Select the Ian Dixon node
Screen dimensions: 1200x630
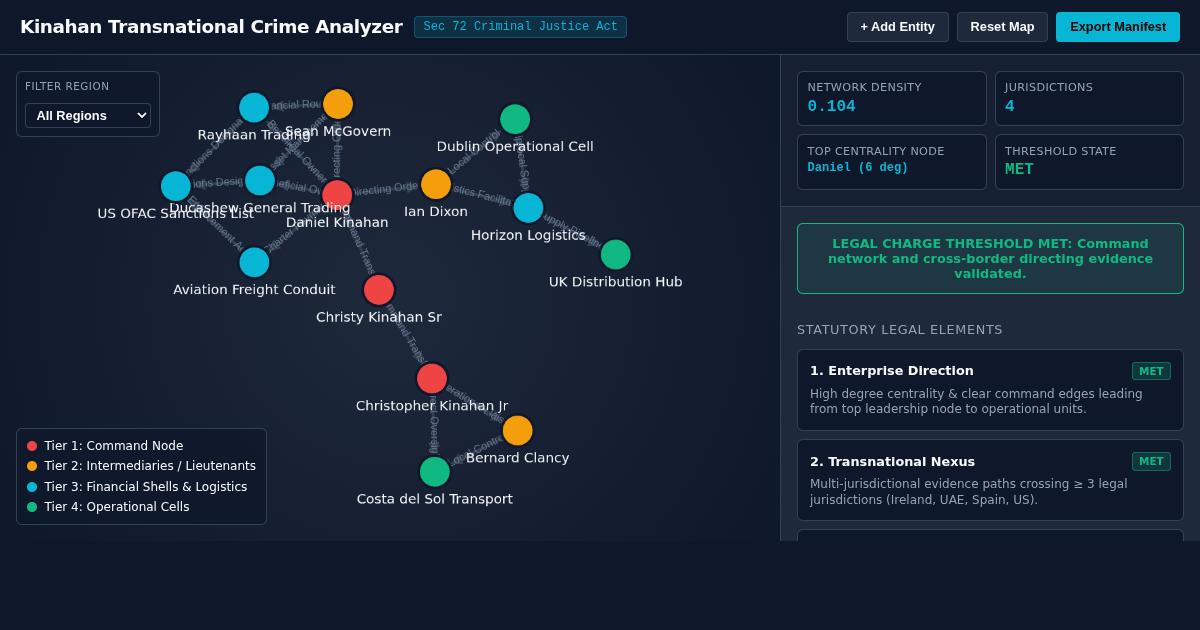coord(436,184)
